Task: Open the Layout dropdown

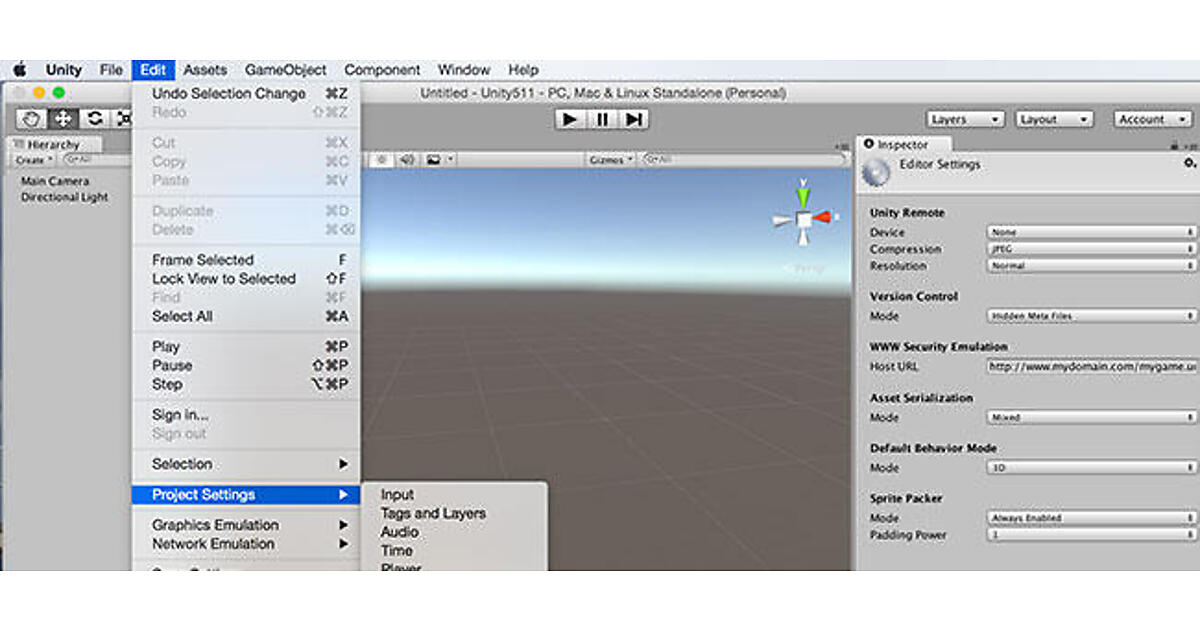Action: click(x=1055, y=119)
